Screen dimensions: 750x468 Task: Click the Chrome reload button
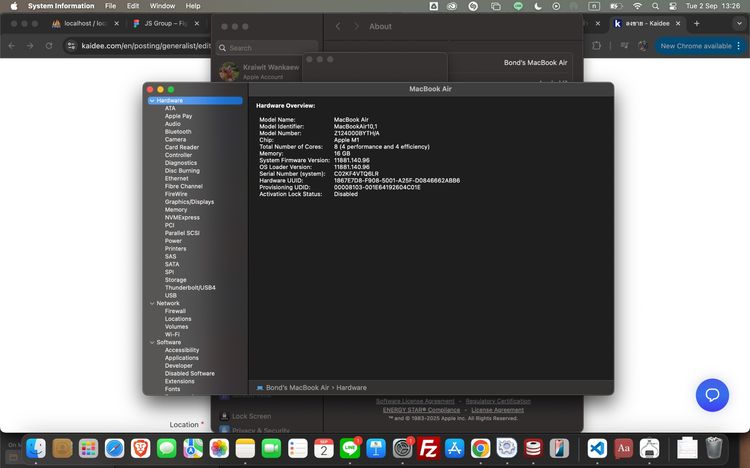click(x=48, y=46)
